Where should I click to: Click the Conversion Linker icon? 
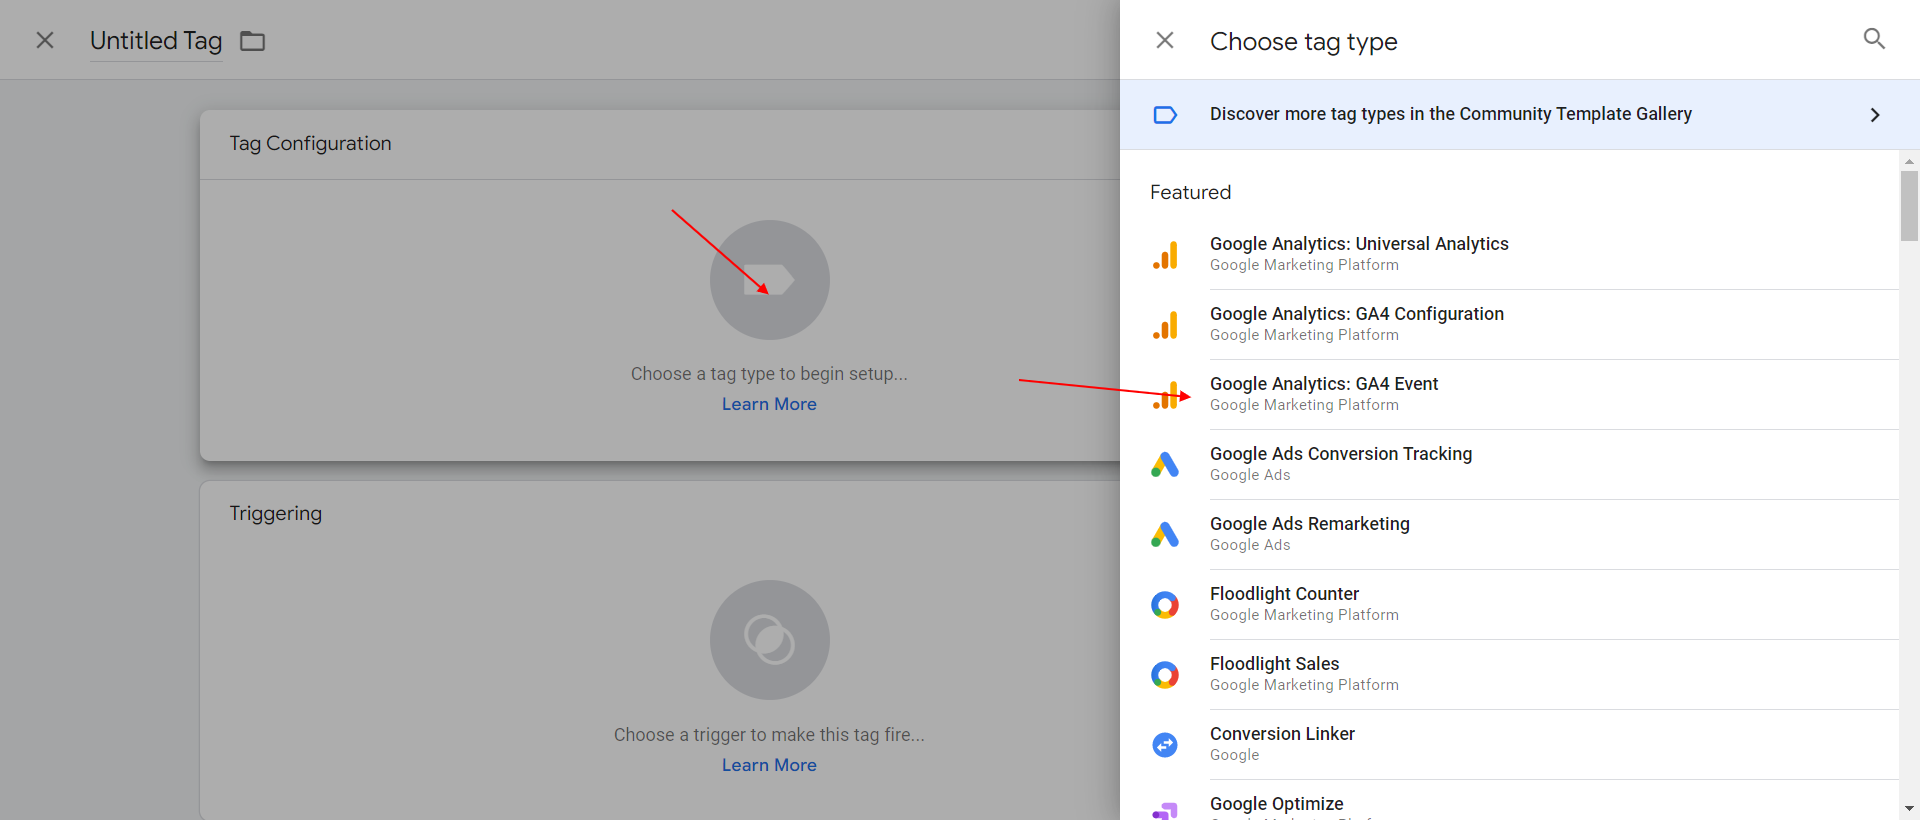[x=1165, y=745]
